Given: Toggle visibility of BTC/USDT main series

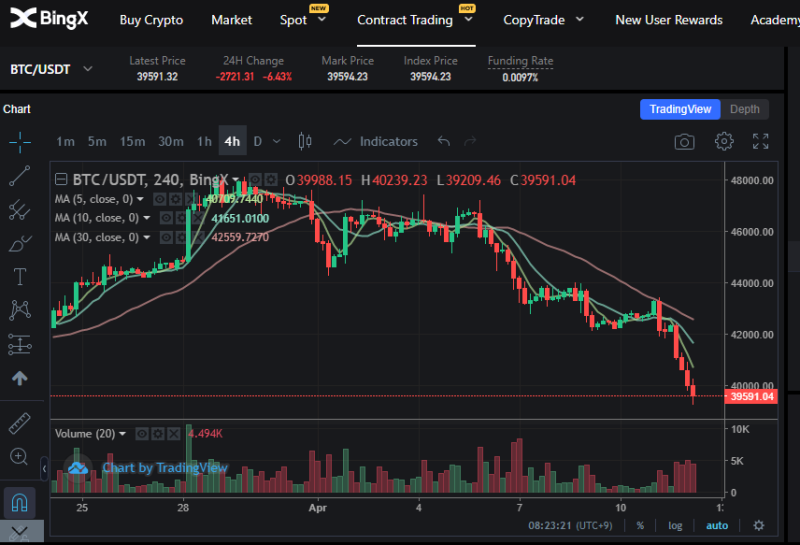Looking at the screenshot, I should [x=255, y=180].
